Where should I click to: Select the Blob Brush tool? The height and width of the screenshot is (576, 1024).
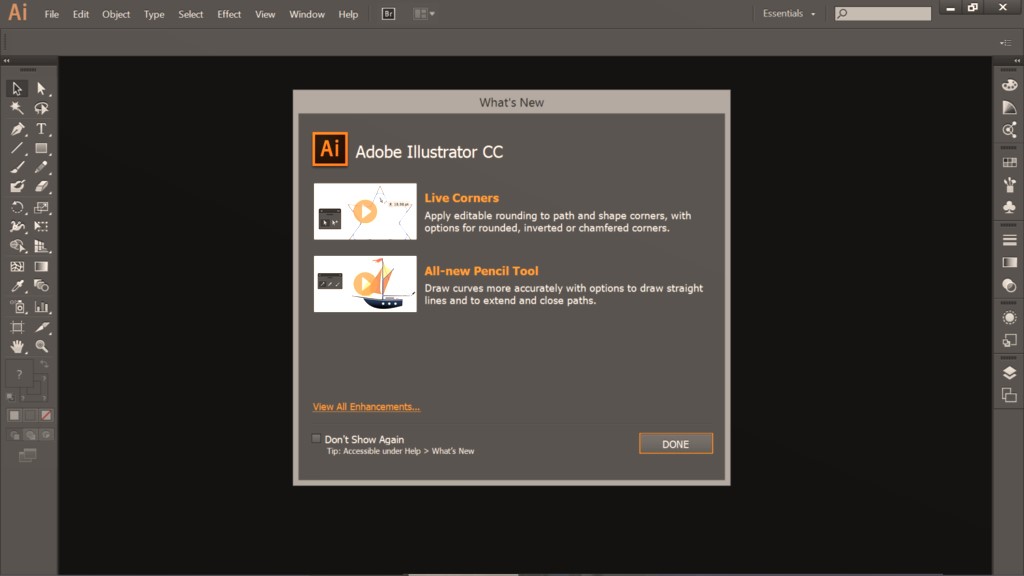pyautogui.click(x=17, y=187)
